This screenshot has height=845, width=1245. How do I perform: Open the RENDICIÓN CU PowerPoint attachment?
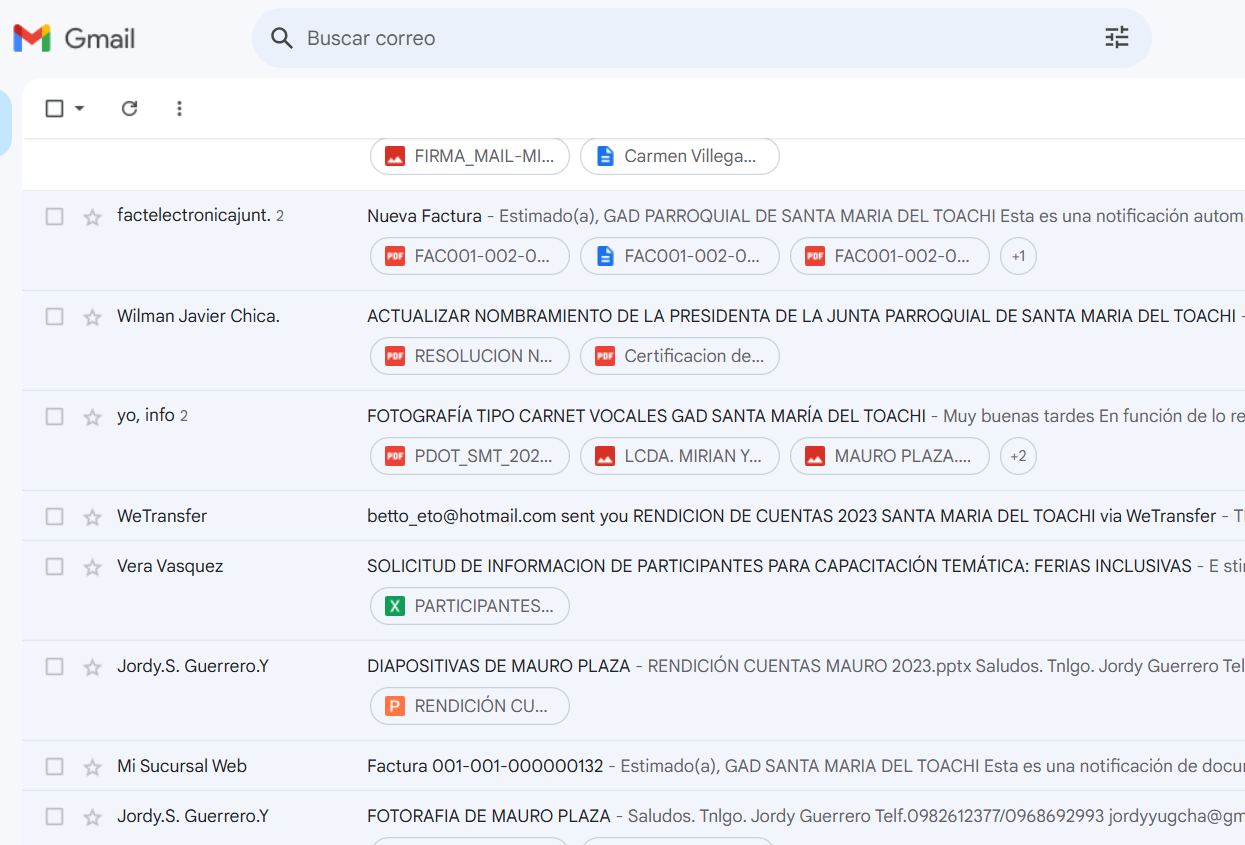[x=470, y=706]
